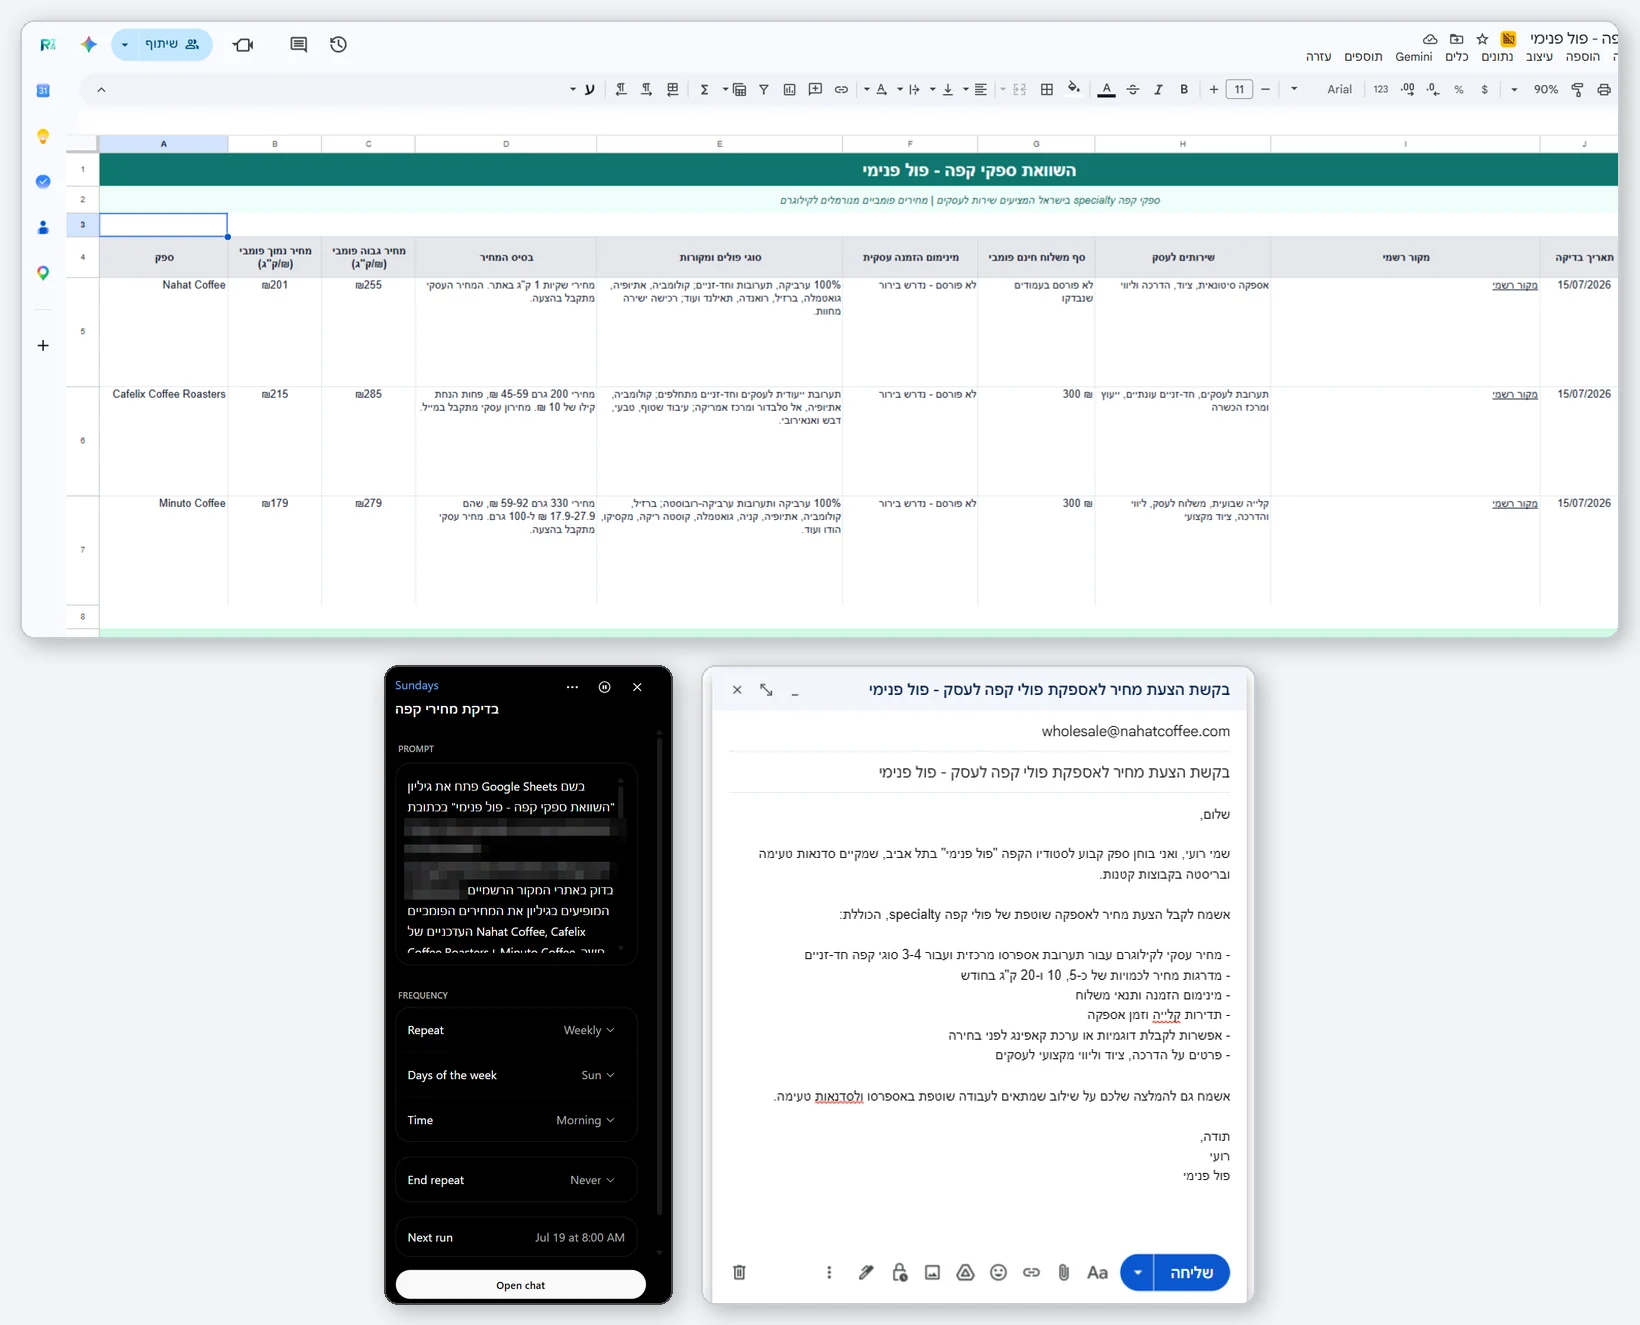Image resolution: width=1640 pixels, height=1325 pixels.
Task: Open the cell borders tool
Action: [1047, 89]
